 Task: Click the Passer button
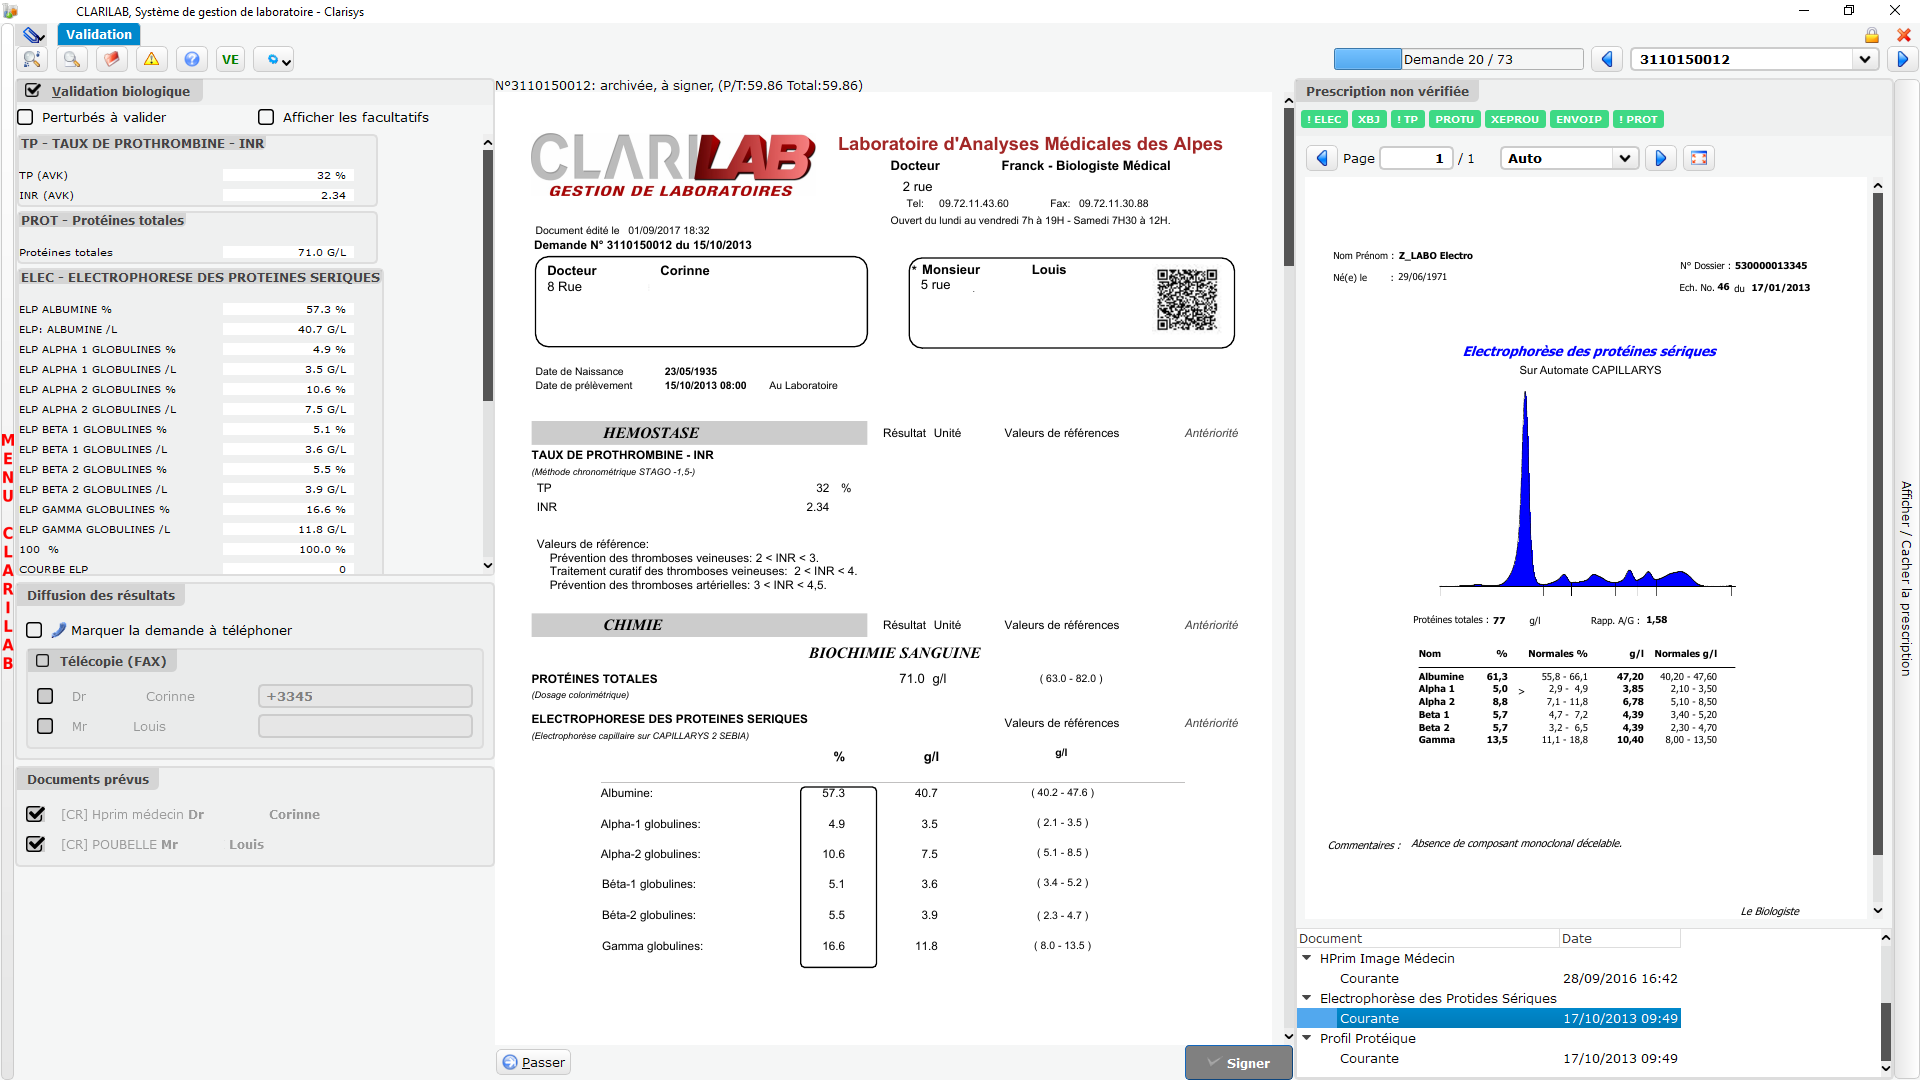tap(534, 1062)
